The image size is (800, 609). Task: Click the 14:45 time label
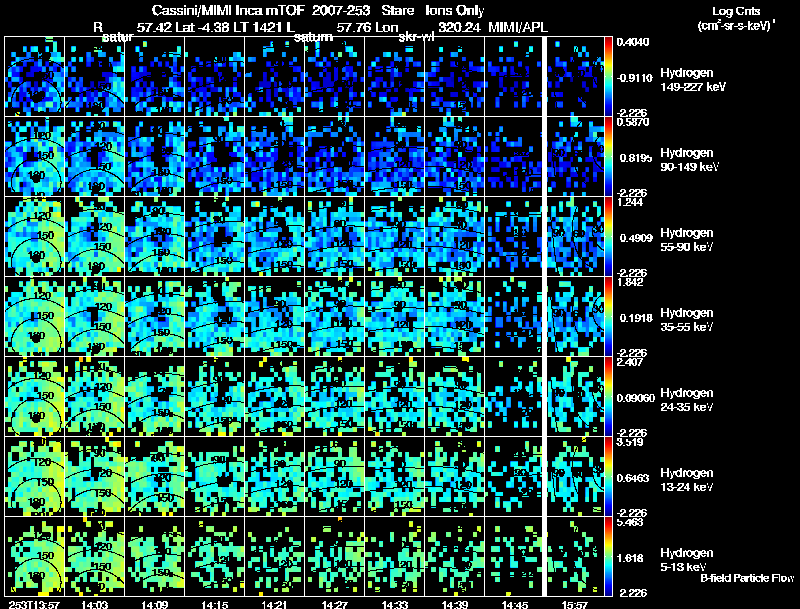[515, 604]
